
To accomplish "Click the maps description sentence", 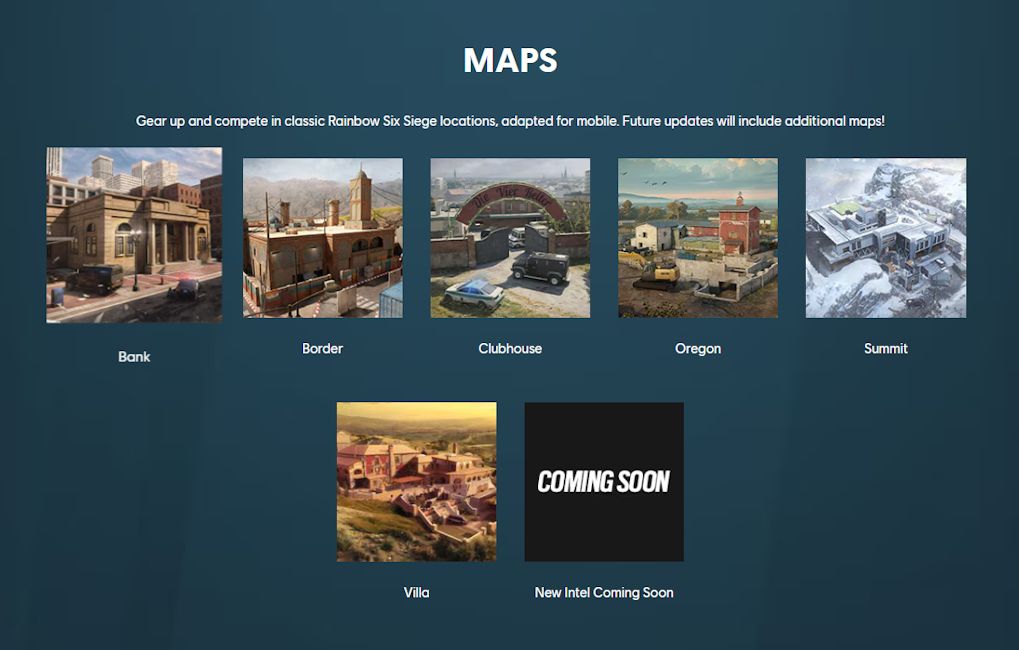I will click(509, 120).
